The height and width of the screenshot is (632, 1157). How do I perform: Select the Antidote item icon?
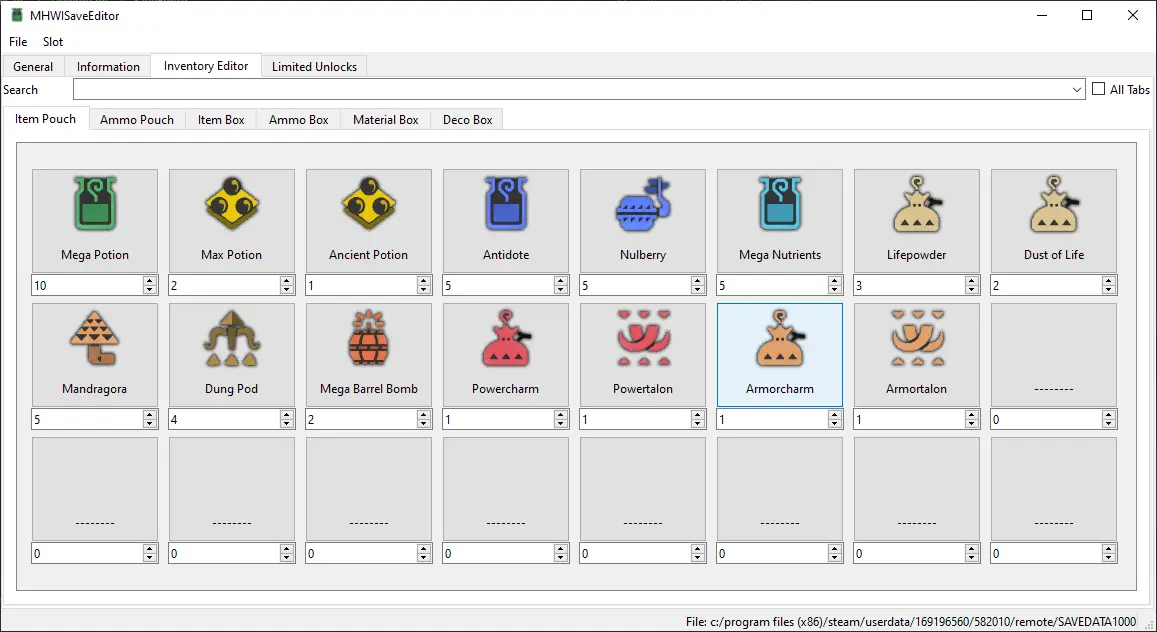(506, 203)
